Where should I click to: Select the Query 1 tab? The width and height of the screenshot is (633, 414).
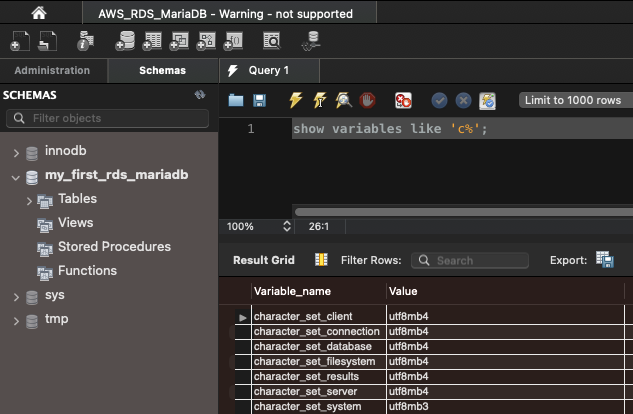coord(269,70)
